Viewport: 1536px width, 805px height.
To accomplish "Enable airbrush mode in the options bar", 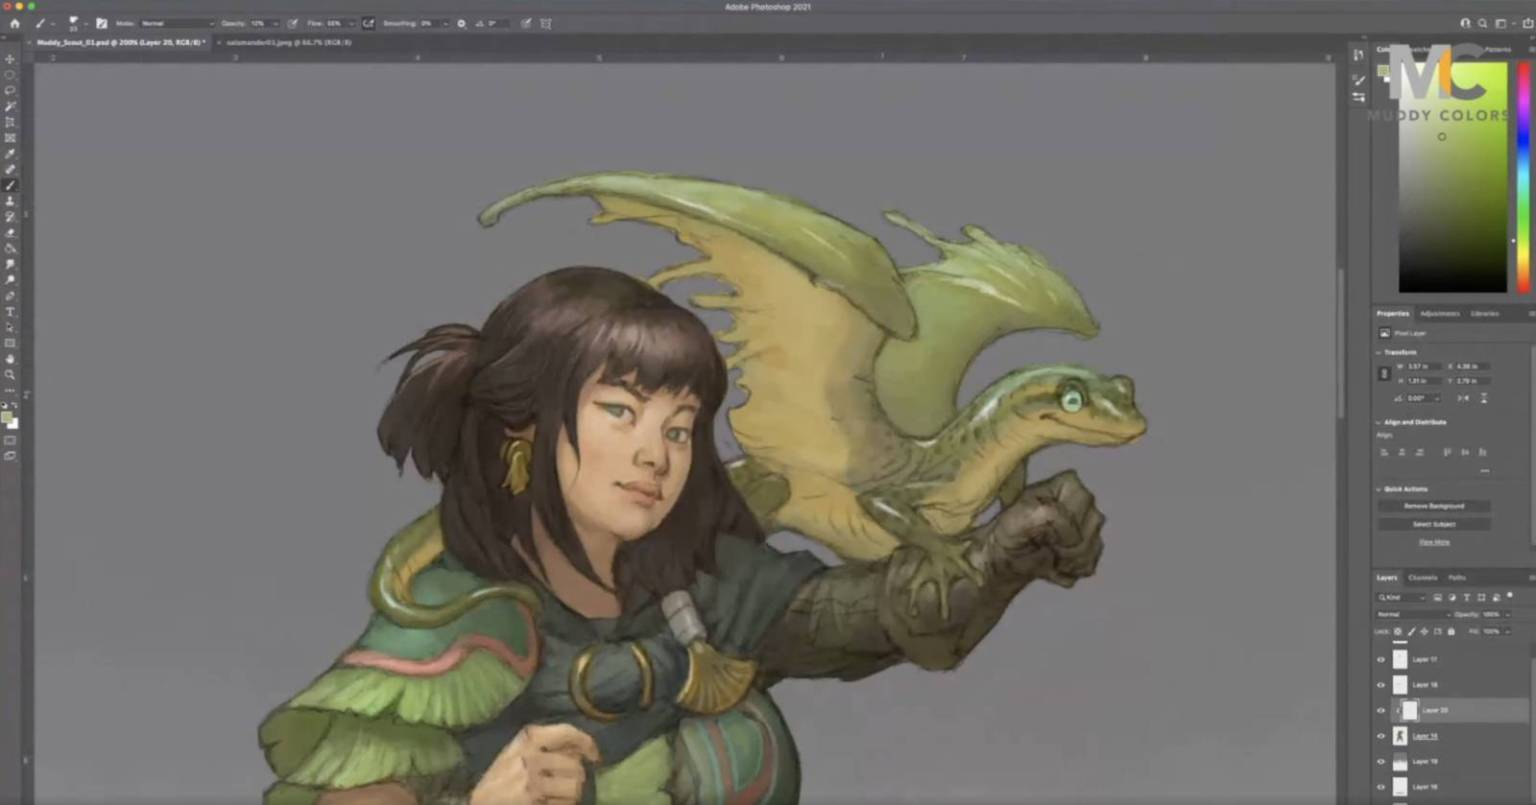I will (370, 23).
